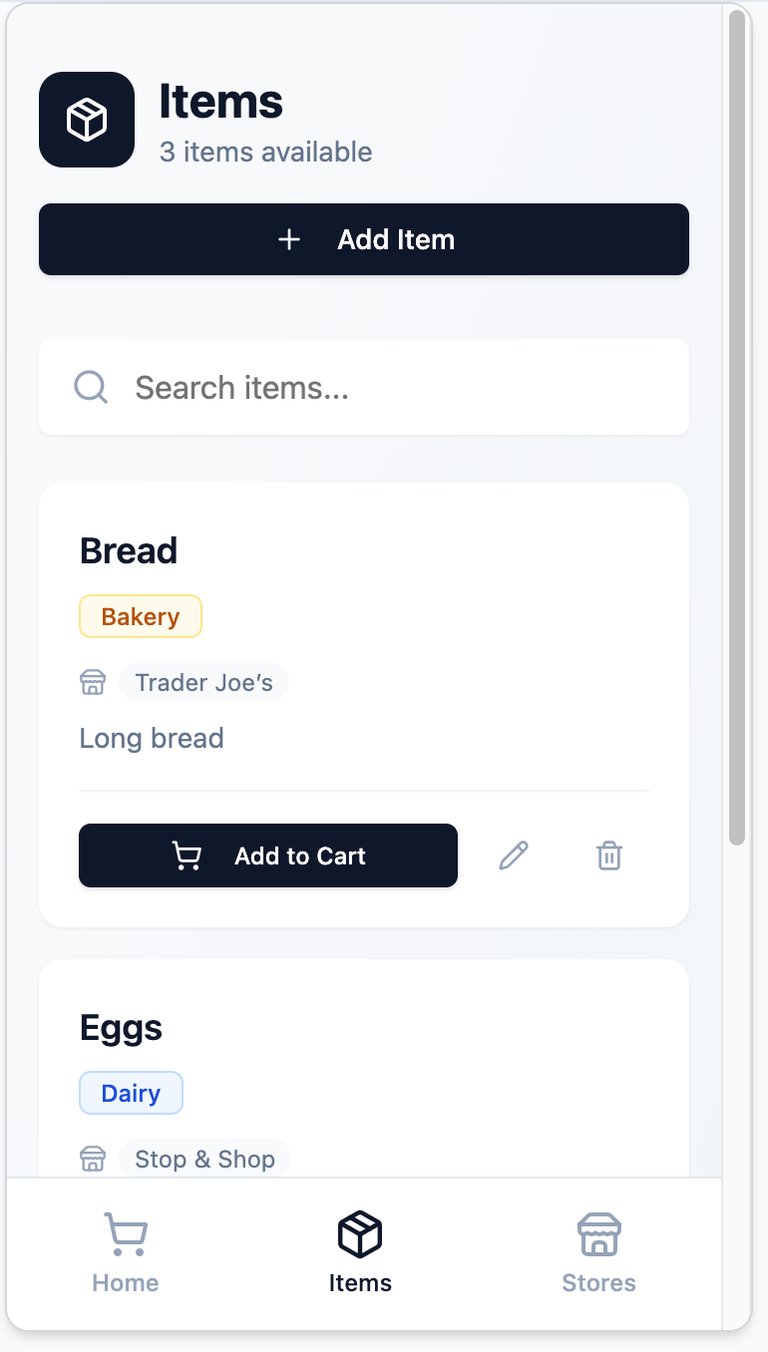Click the magnifying glass search icon
Viewport: 768px width, 1352px height.
[91, 387]
